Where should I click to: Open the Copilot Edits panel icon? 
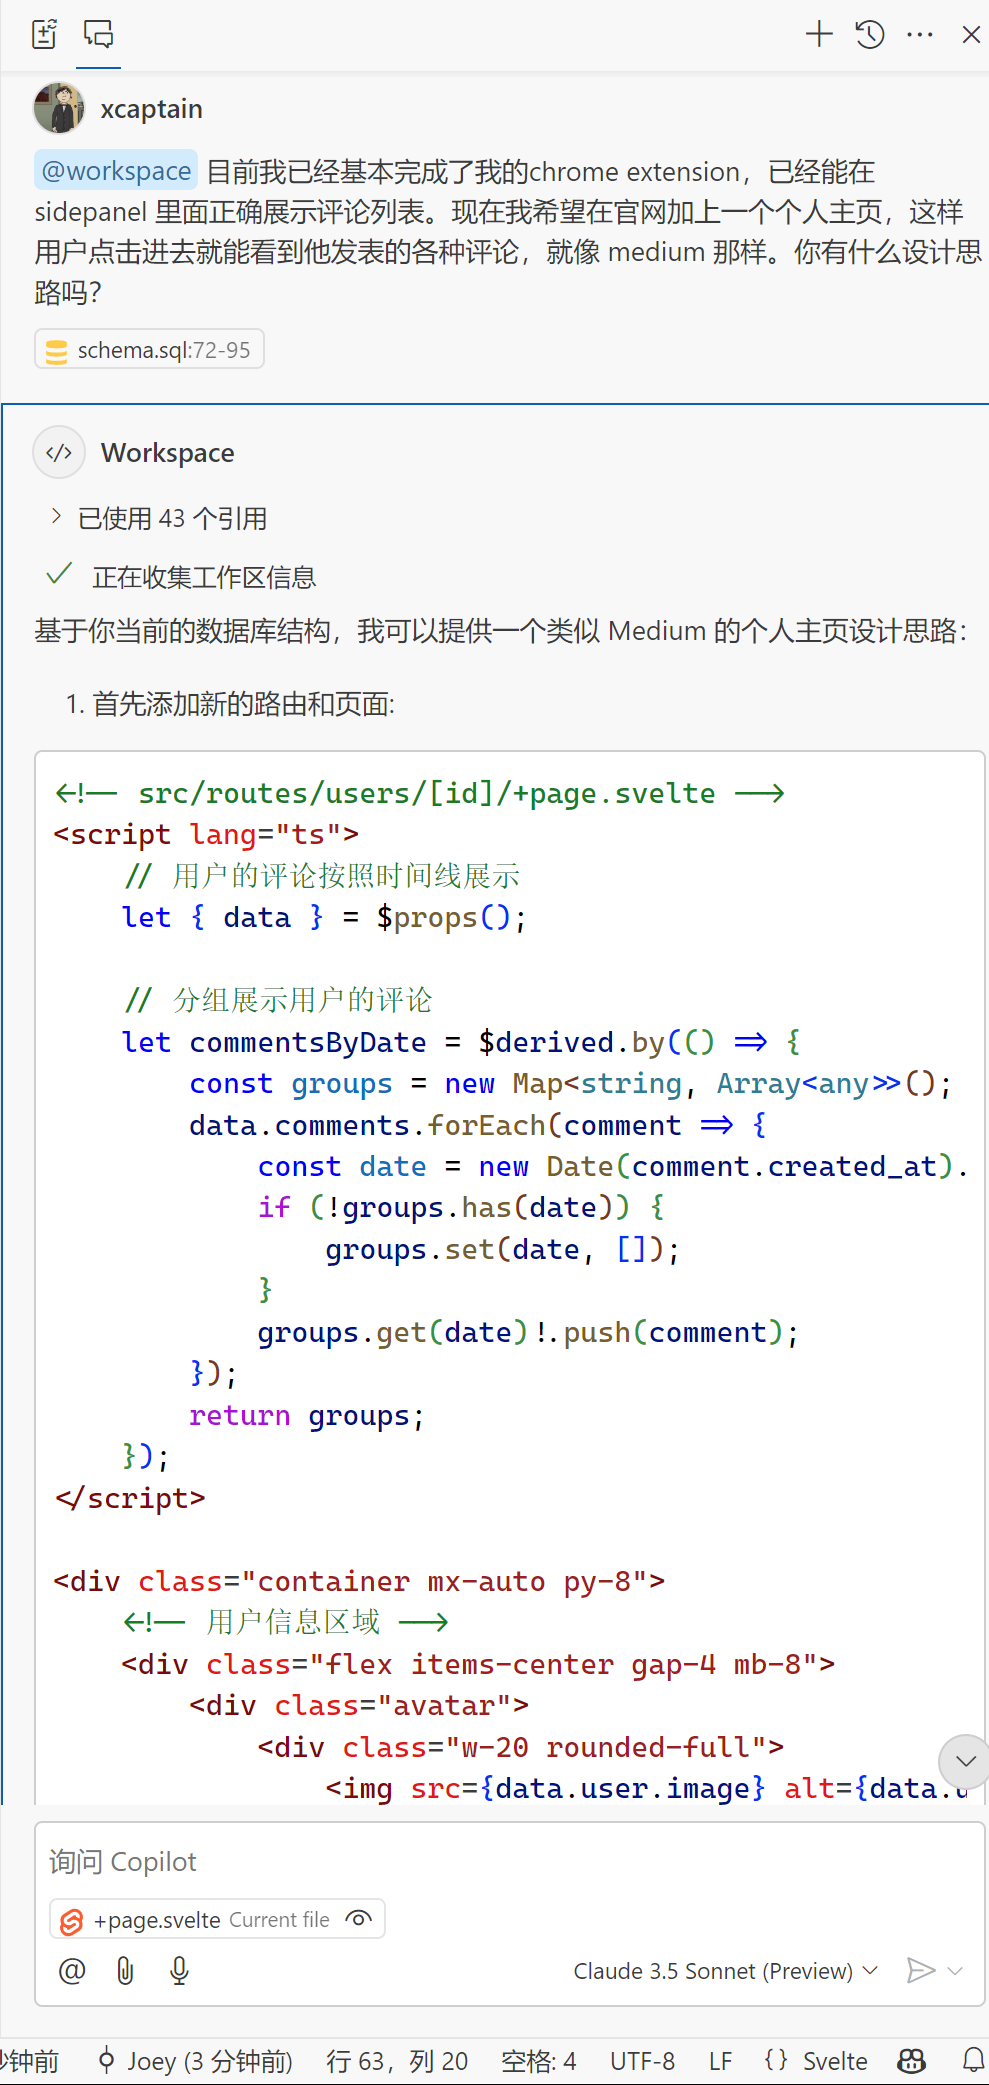click(x=44, y=34)
